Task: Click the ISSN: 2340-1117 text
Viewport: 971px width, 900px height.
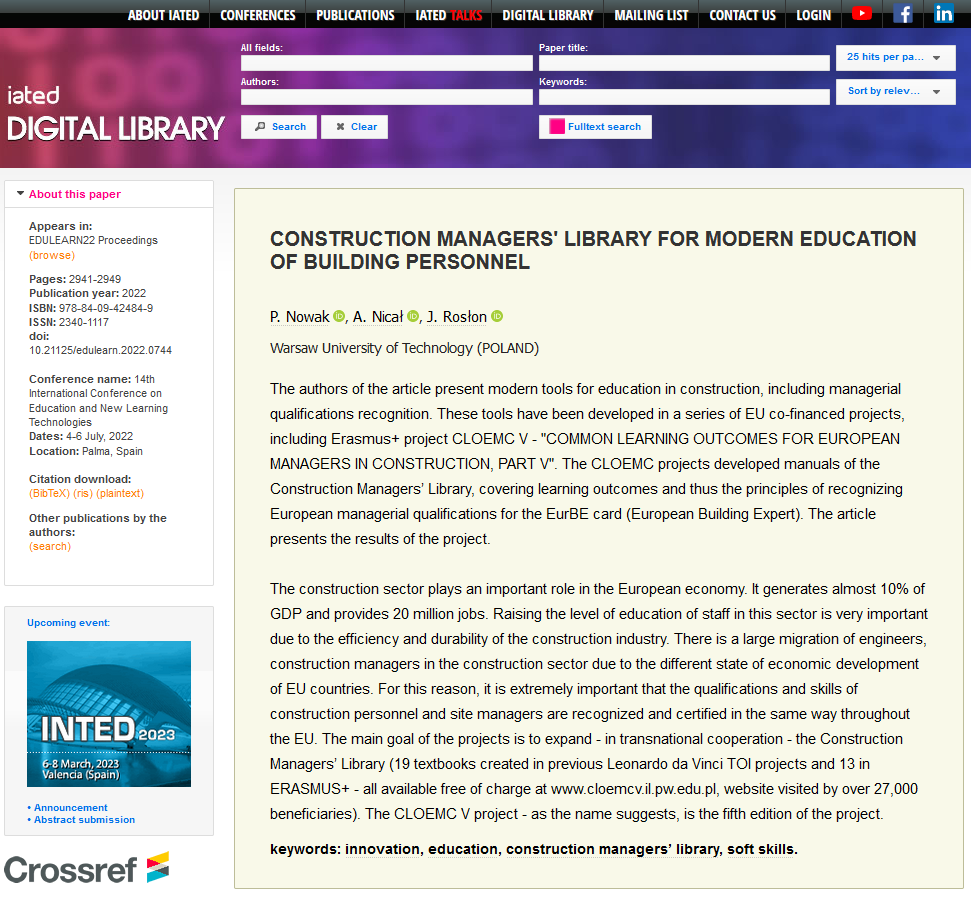Action: [x=69, y=323]
